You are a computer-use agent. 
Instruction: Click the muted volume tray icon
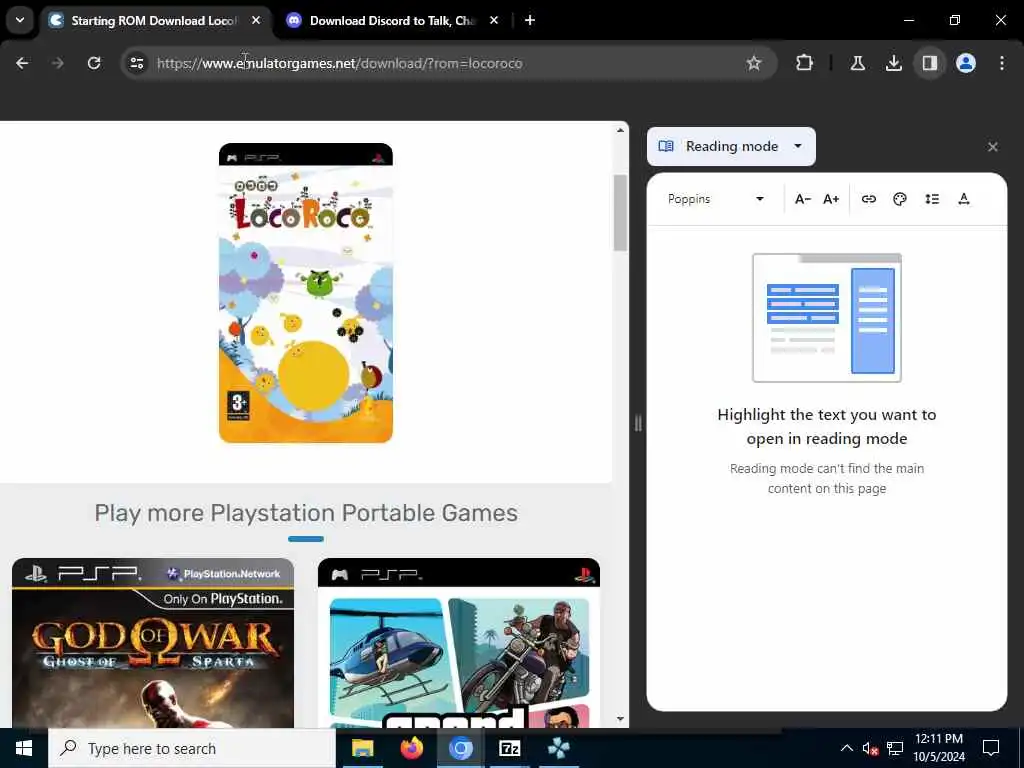870,748
